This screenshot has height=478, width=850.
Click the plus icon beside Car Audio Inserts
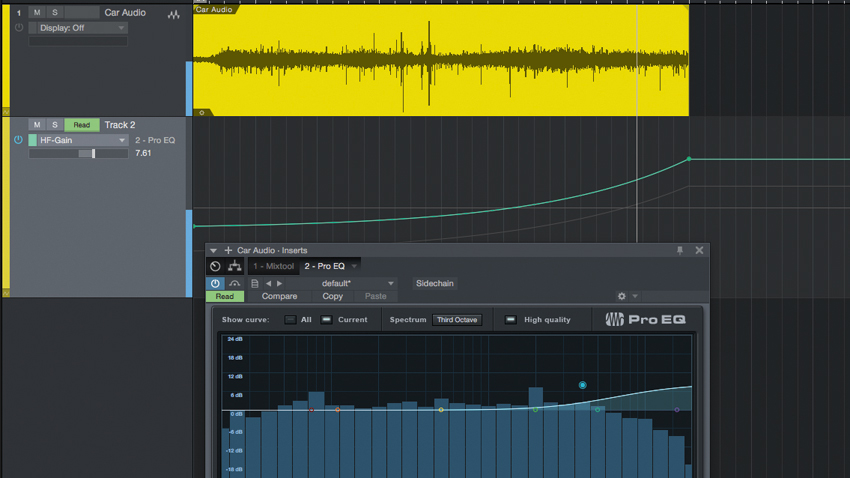tap(228, 250)
